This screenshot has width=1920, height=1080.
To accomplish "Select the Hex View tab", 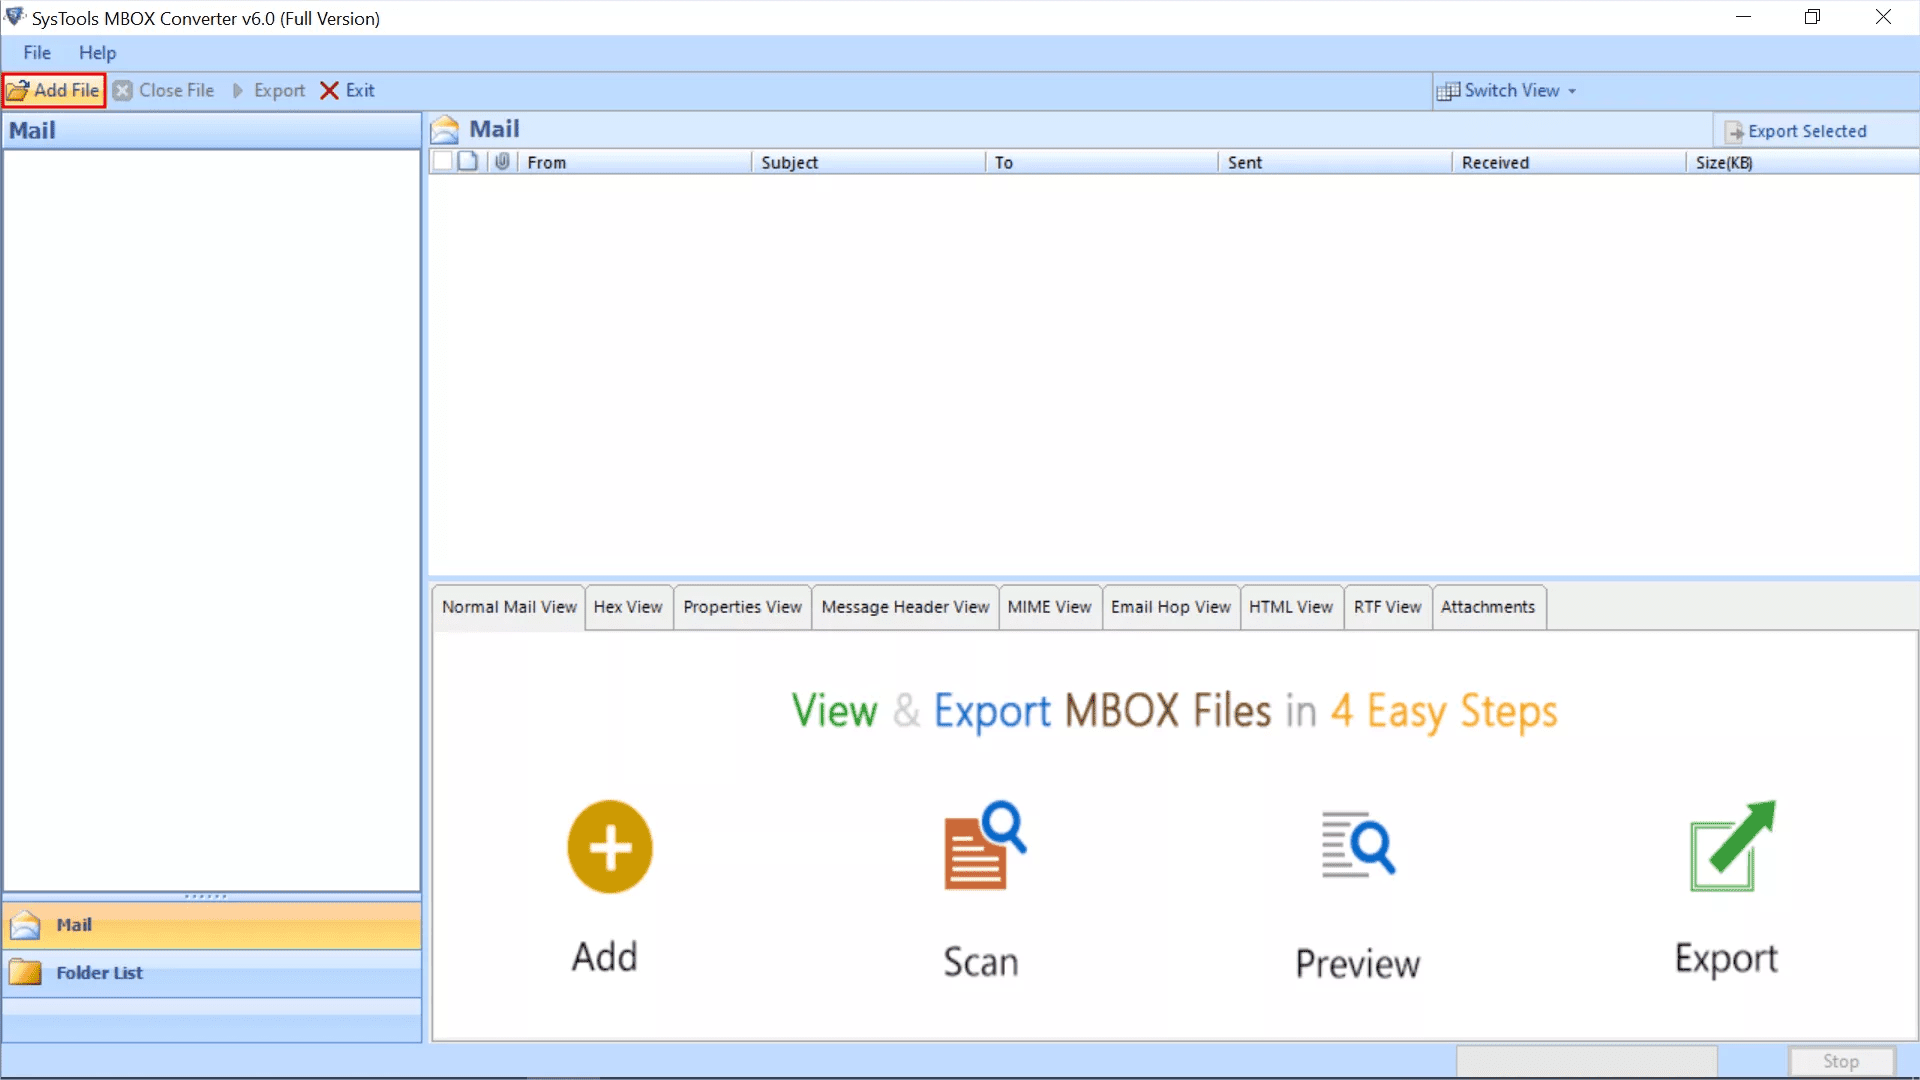I will (x=628, y=607).
